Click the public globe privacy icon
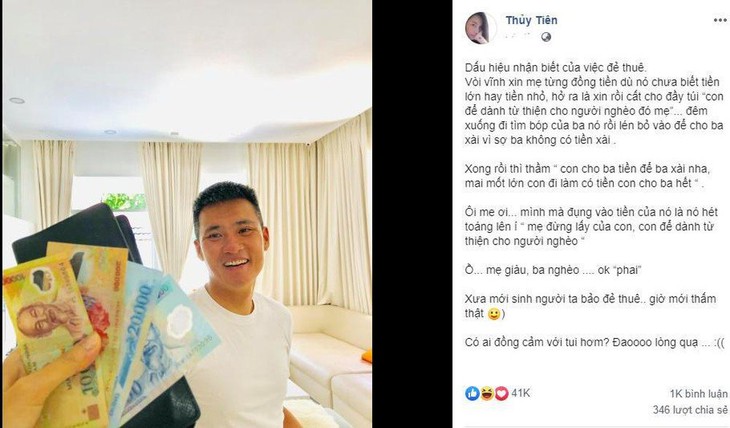 pos(546,37)
